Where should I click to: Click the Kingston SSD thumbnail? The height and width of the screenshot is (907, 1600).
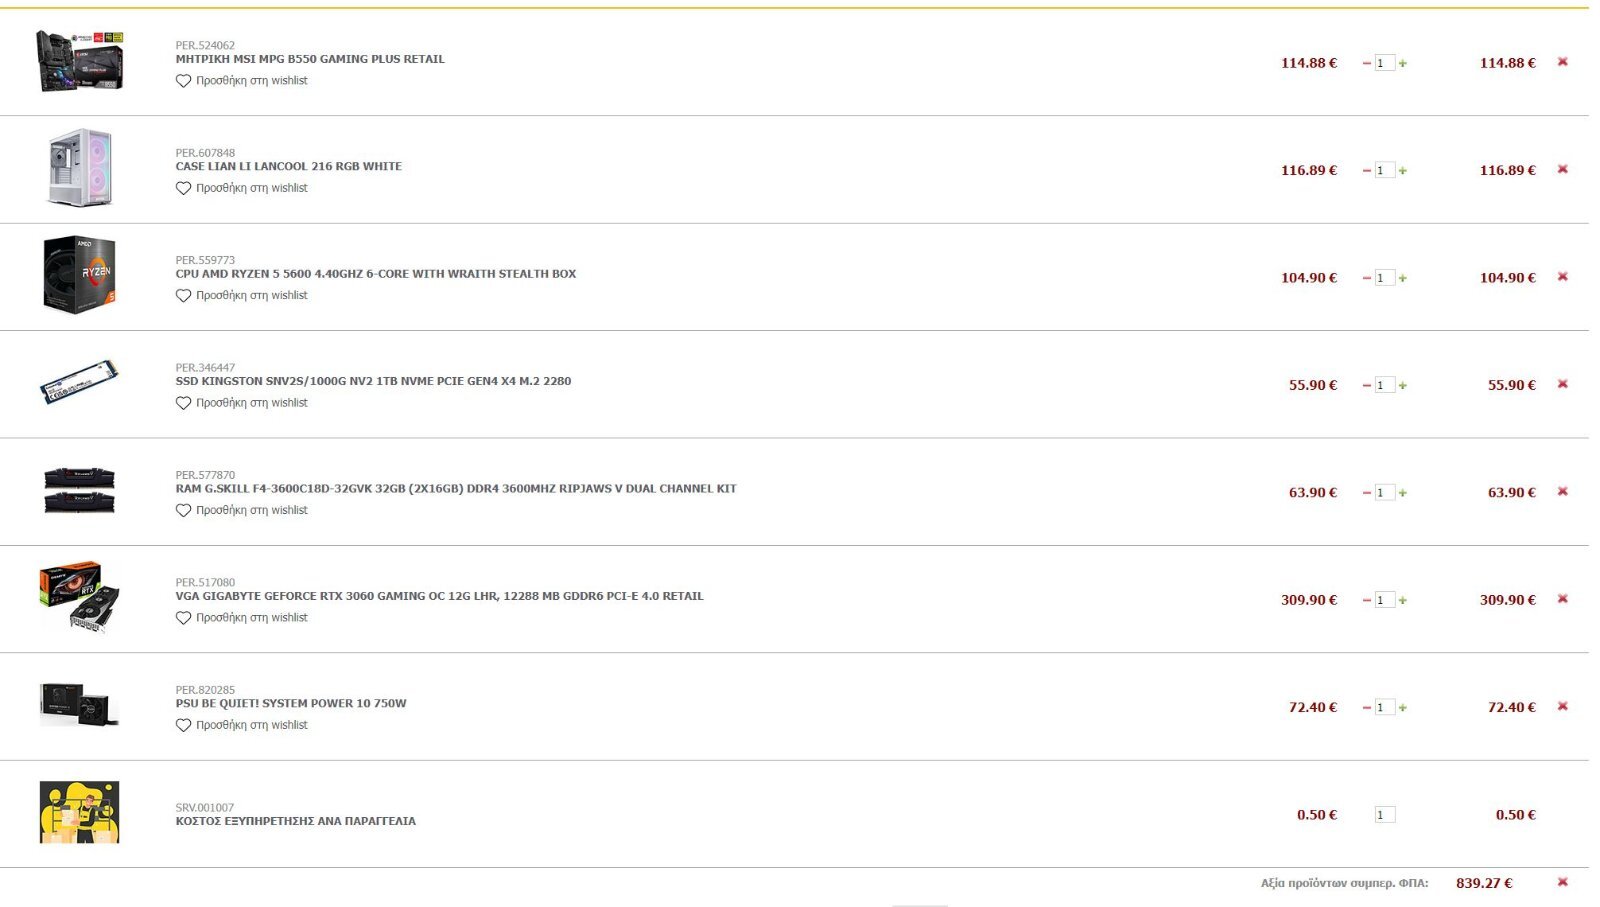point(79,382)
